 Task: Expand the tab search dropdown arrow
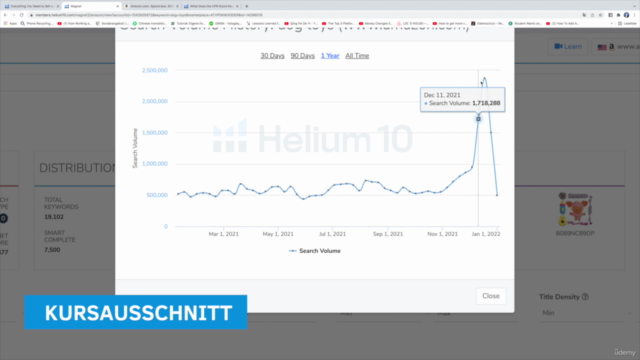pyautogui.click(x=633, y=6)
